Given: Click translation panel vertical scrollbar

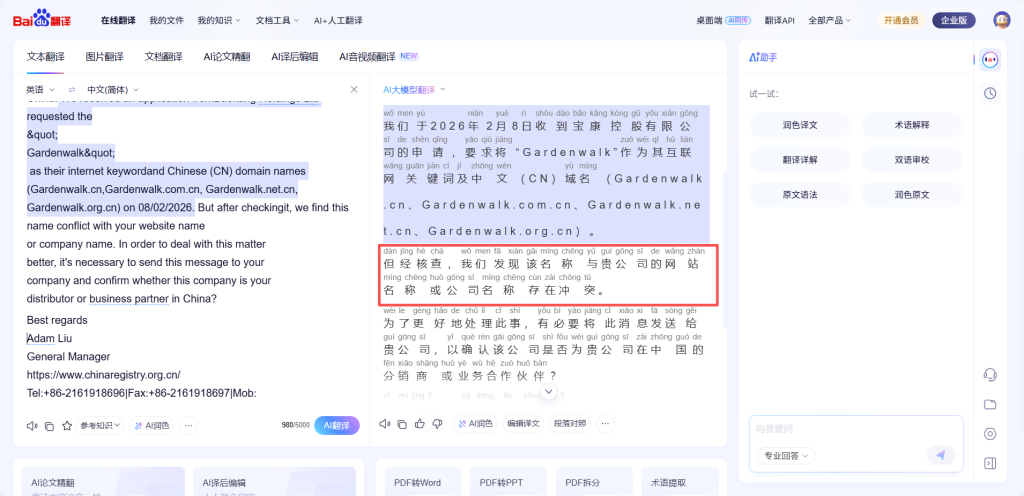Looking at the screenshot, I should [x=723, y=248].
